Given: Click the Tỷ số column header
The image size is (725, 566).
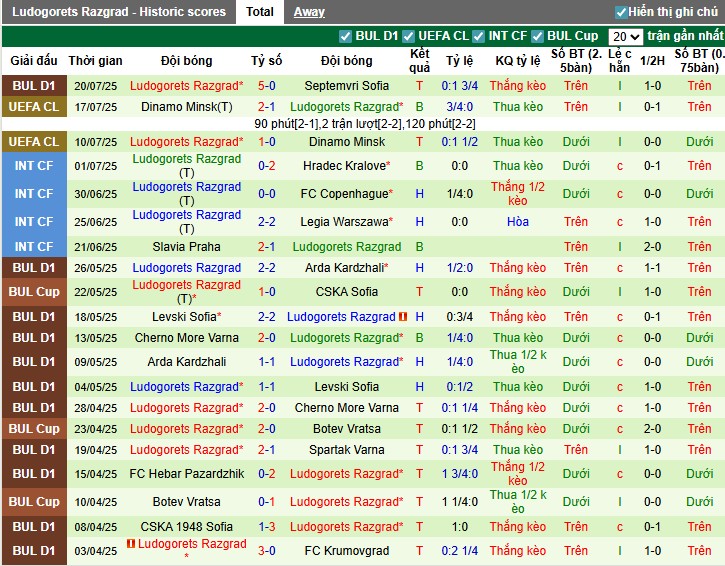Looking at the screenshot, I should pos(266,61).
